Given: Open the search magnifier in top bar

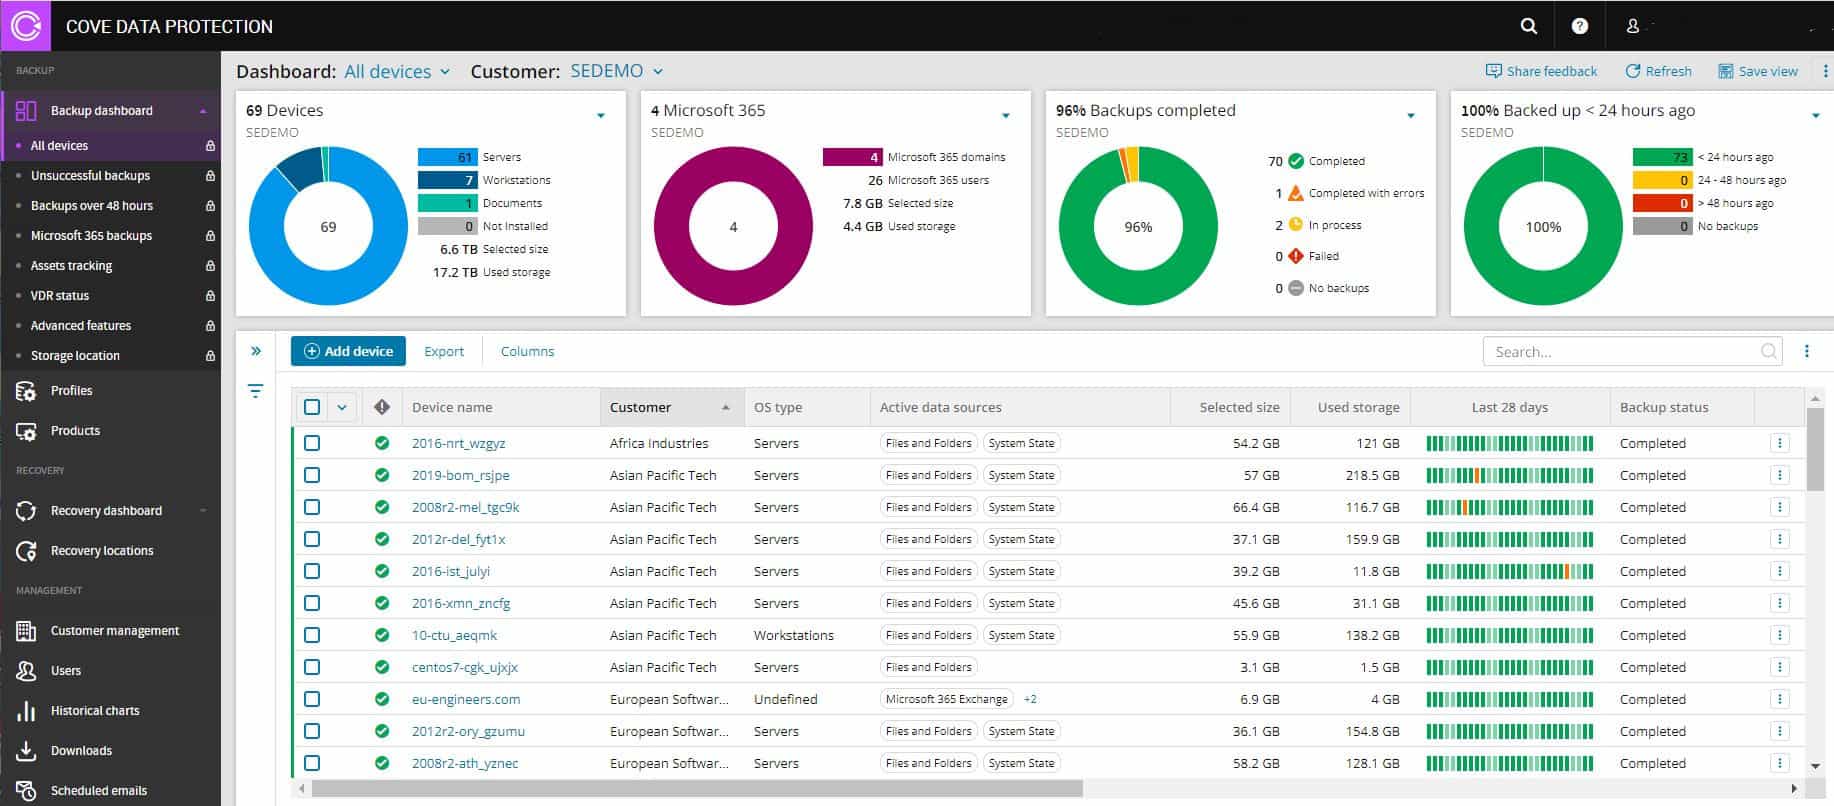Looking at the screenshot, I should (1528, 26).
